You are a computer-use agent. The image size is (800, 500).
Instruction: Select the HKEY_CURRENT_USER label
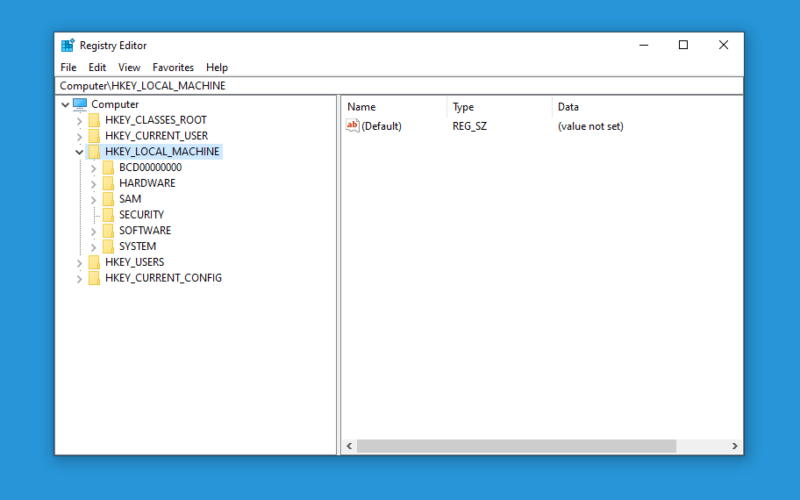point(156,136)
